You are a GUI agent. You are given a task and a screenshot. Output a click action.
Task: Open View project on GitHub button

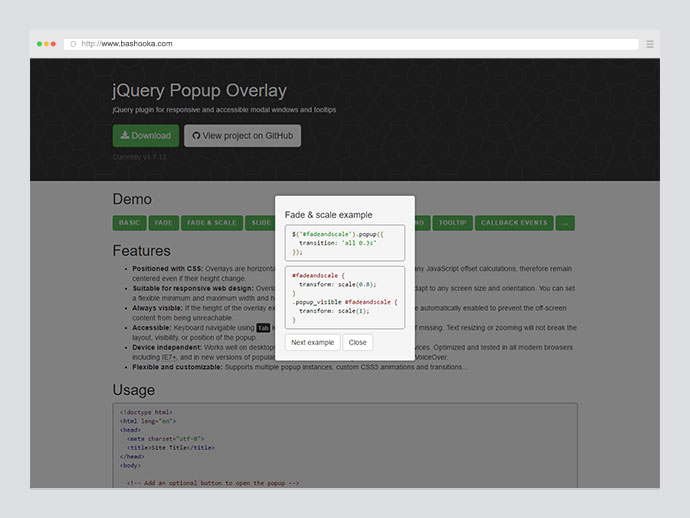pyautogui.click(x=242, y=136)
